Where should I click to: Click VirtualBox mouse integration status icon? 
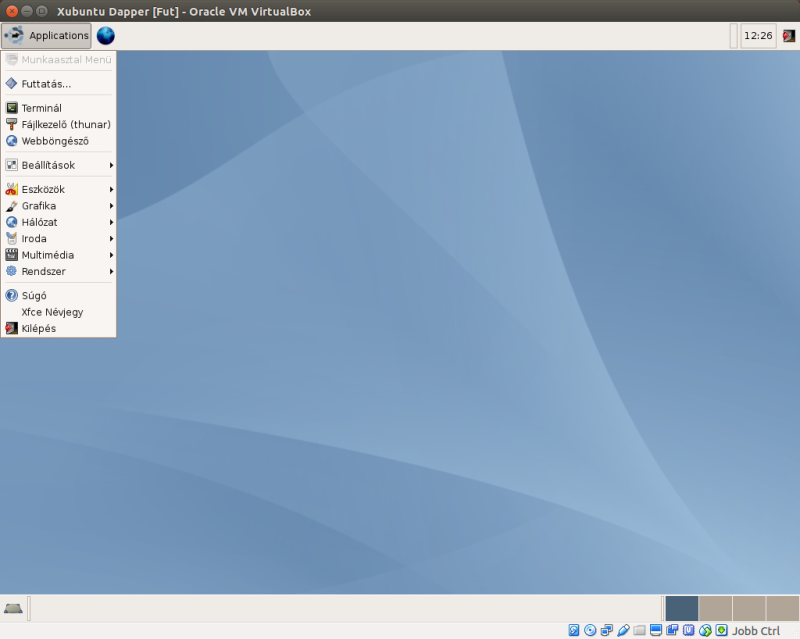[x=705, y=630]
